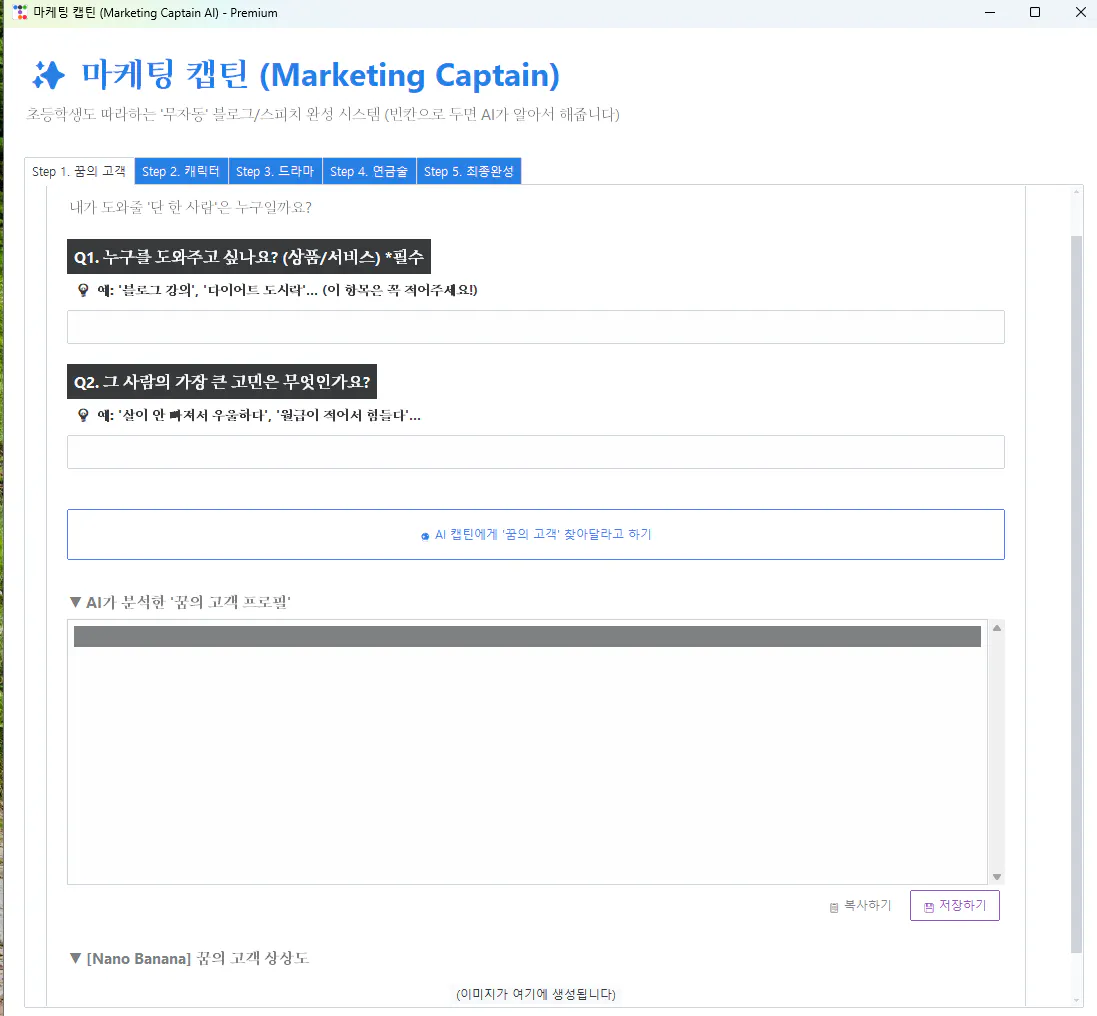
Task: Click the gear icon inside the AI 캡틴 button
Action: pyautogui.click(x=425, y=535)
